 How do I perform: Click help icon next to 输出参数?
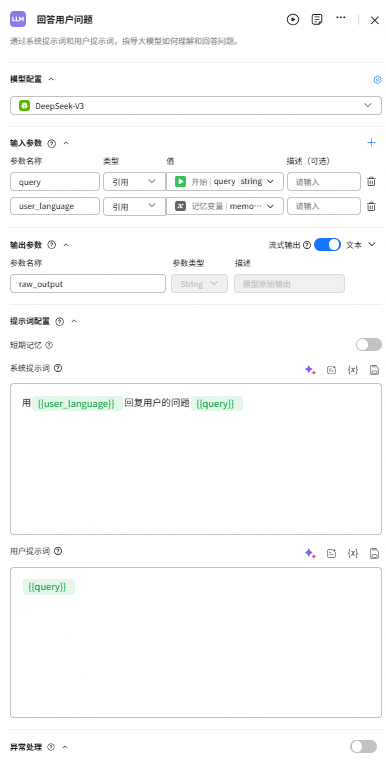click(x=52, y=245)
